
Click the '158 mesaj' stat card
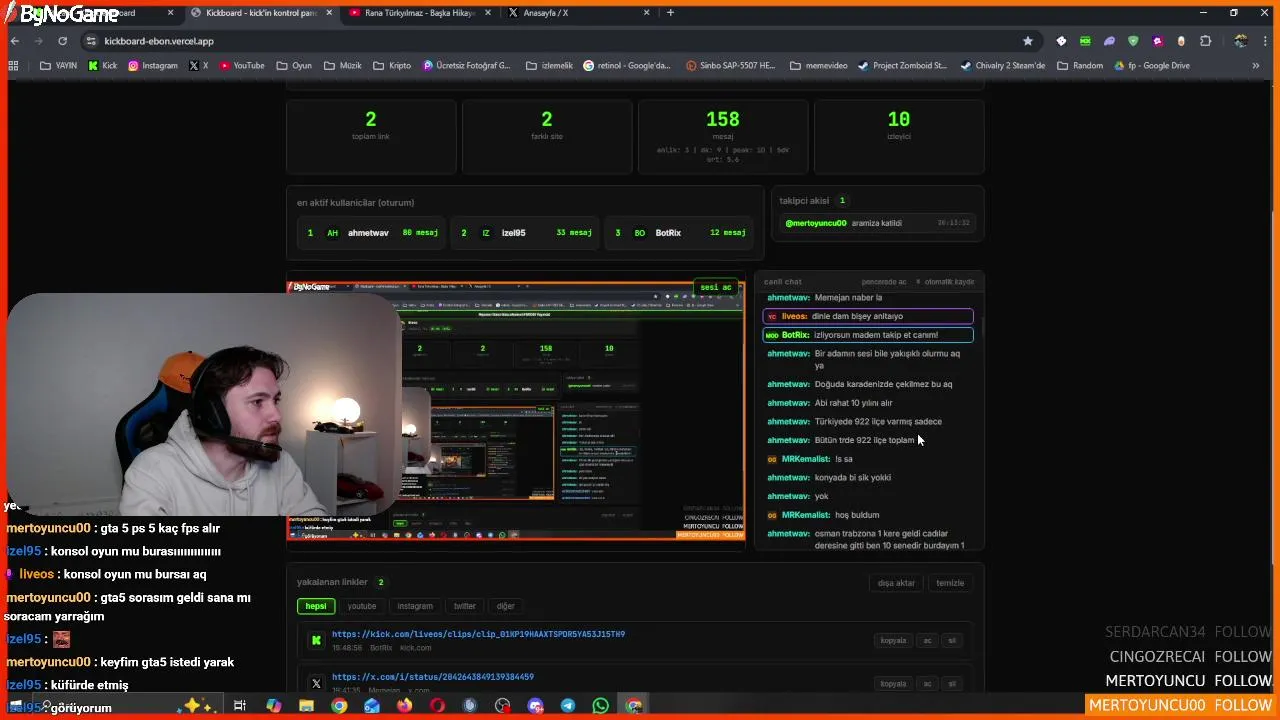pyautogui.click(x=723, y=136)
